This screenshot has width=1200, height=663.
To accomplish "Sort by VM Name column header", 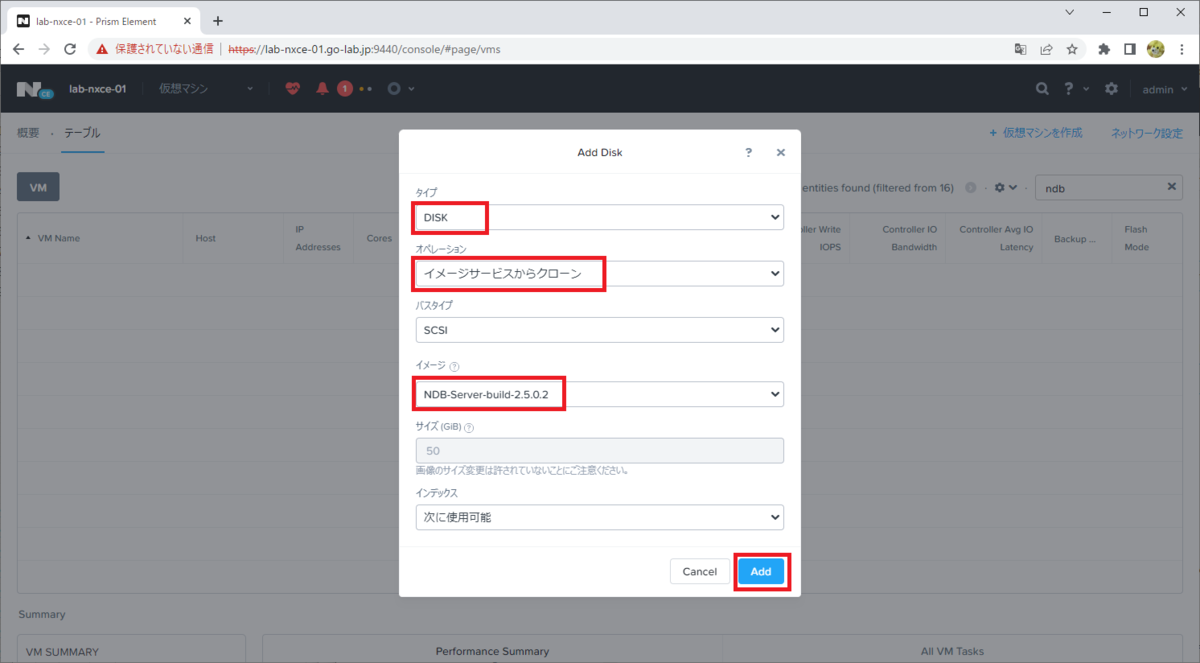I will [x=58, y=238].
